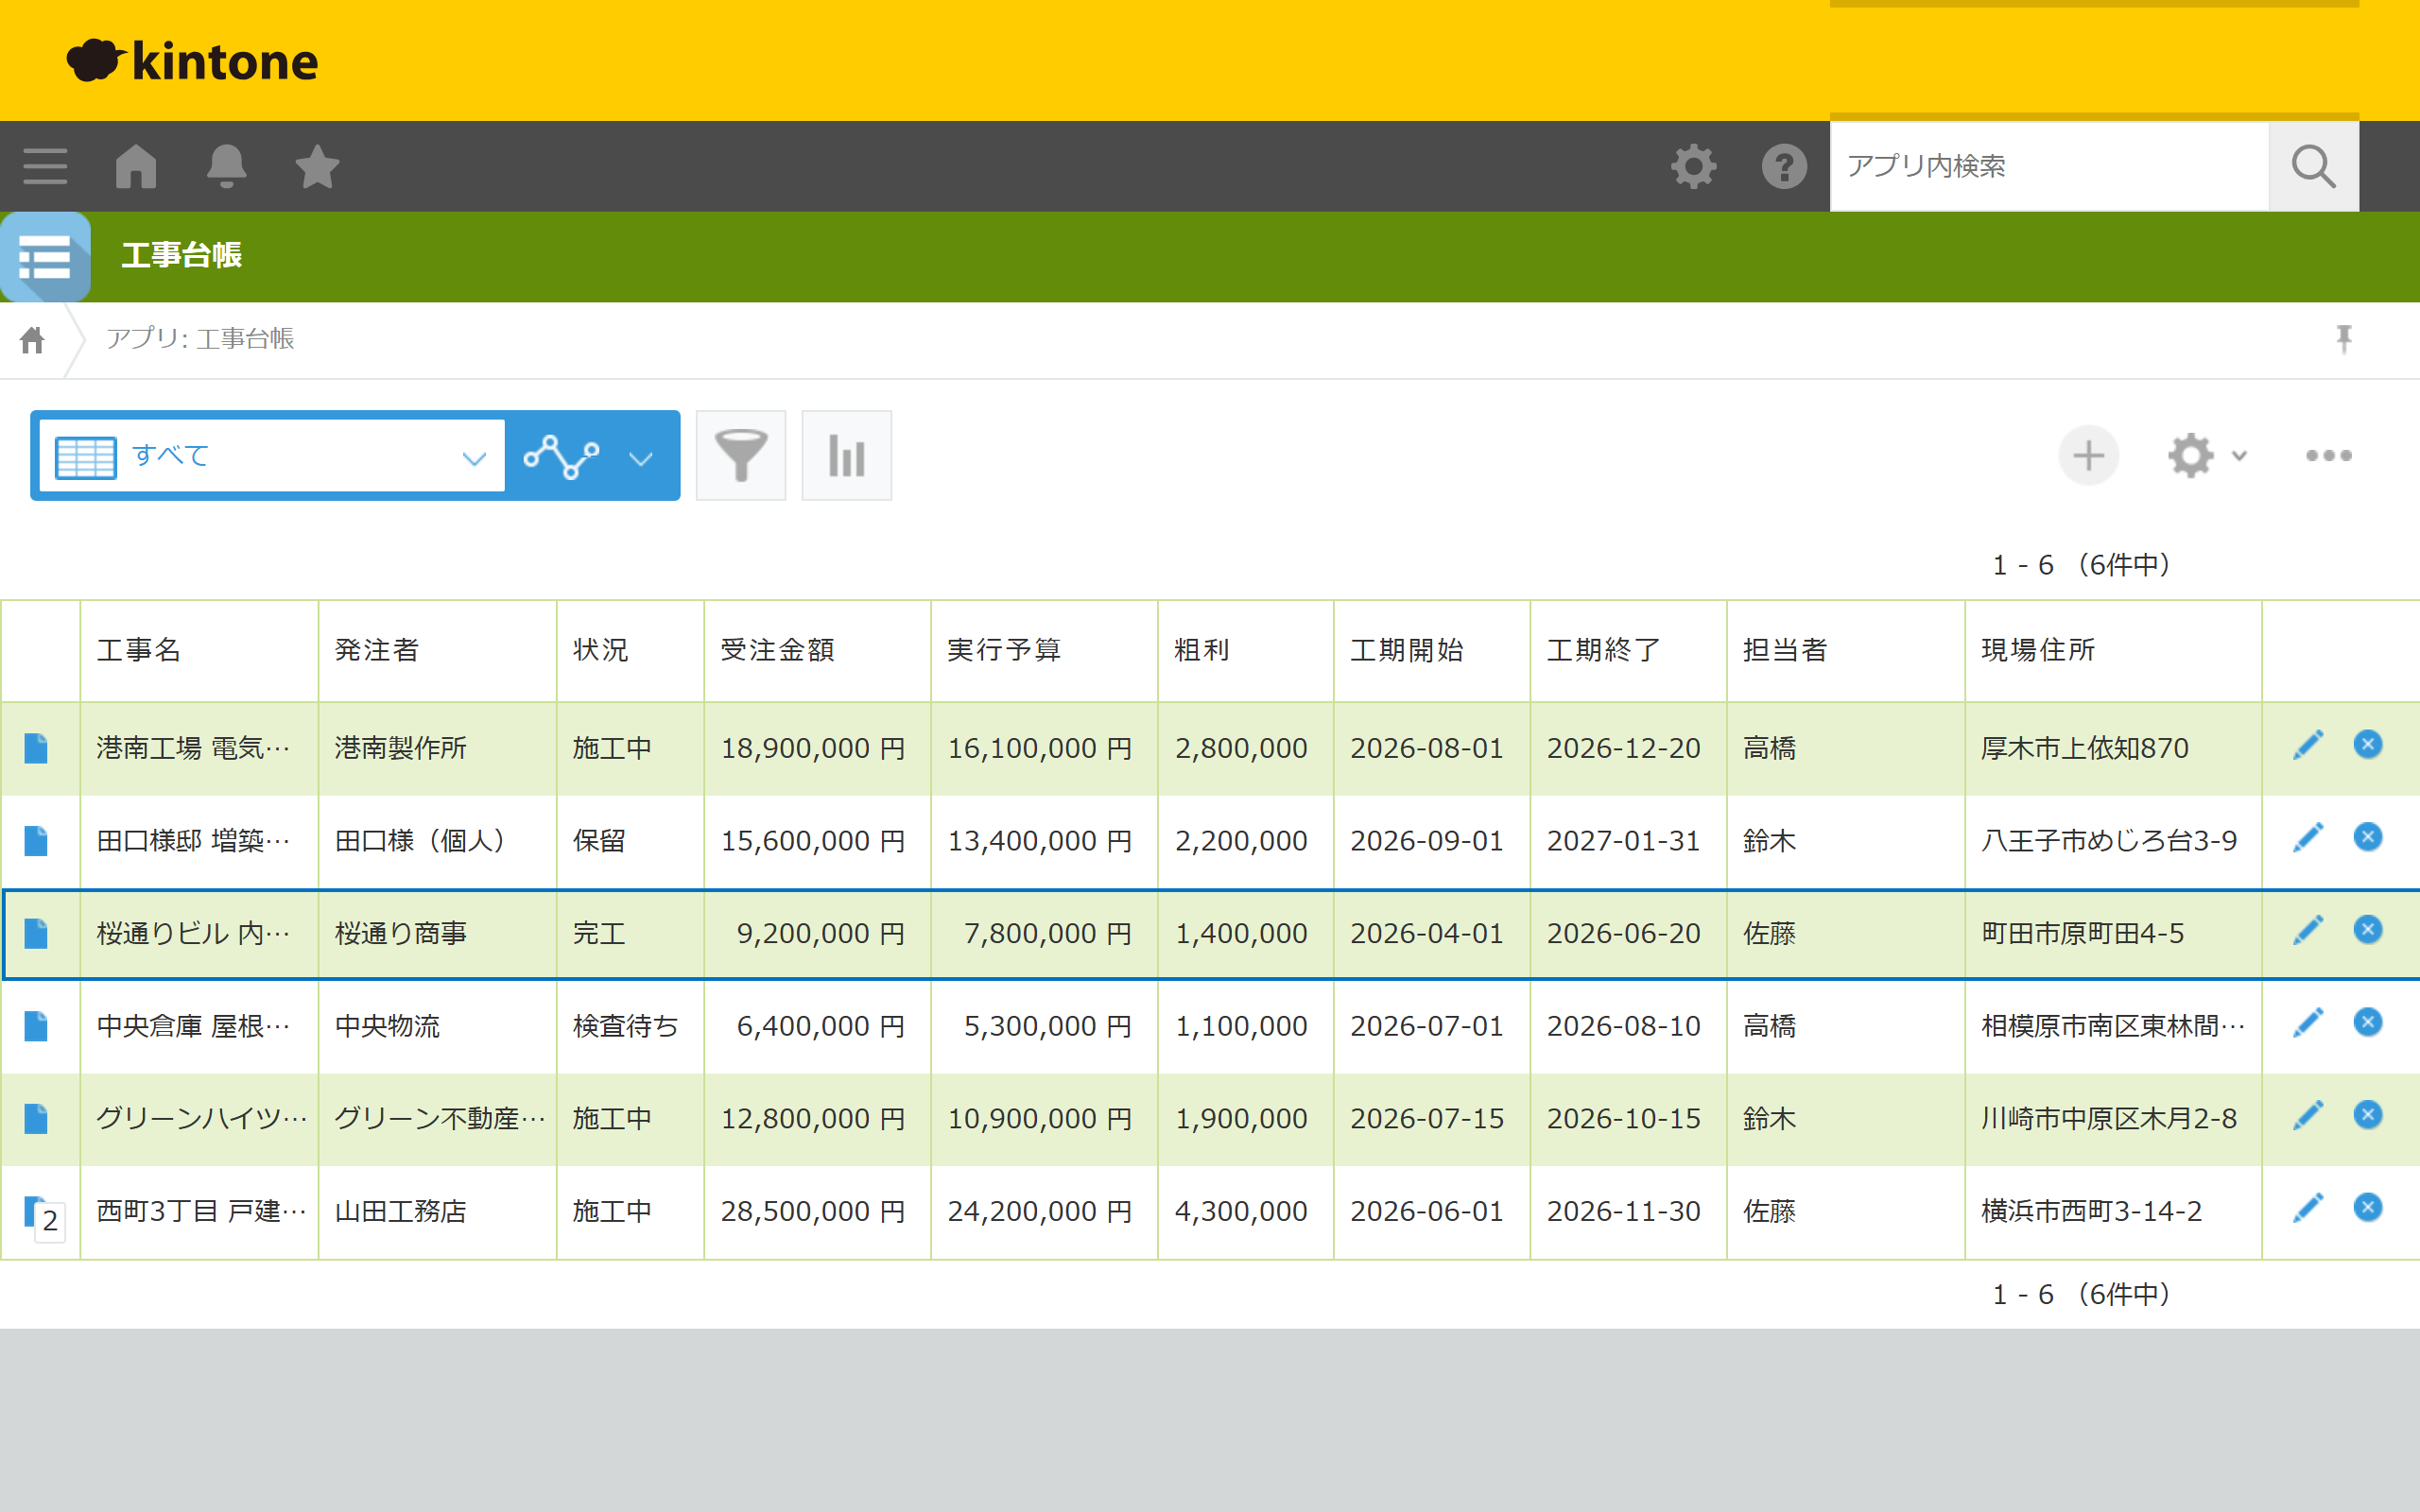2420x1512 pixels.
Task: Click the date 2027-01-31
Action: (1623, 841)
